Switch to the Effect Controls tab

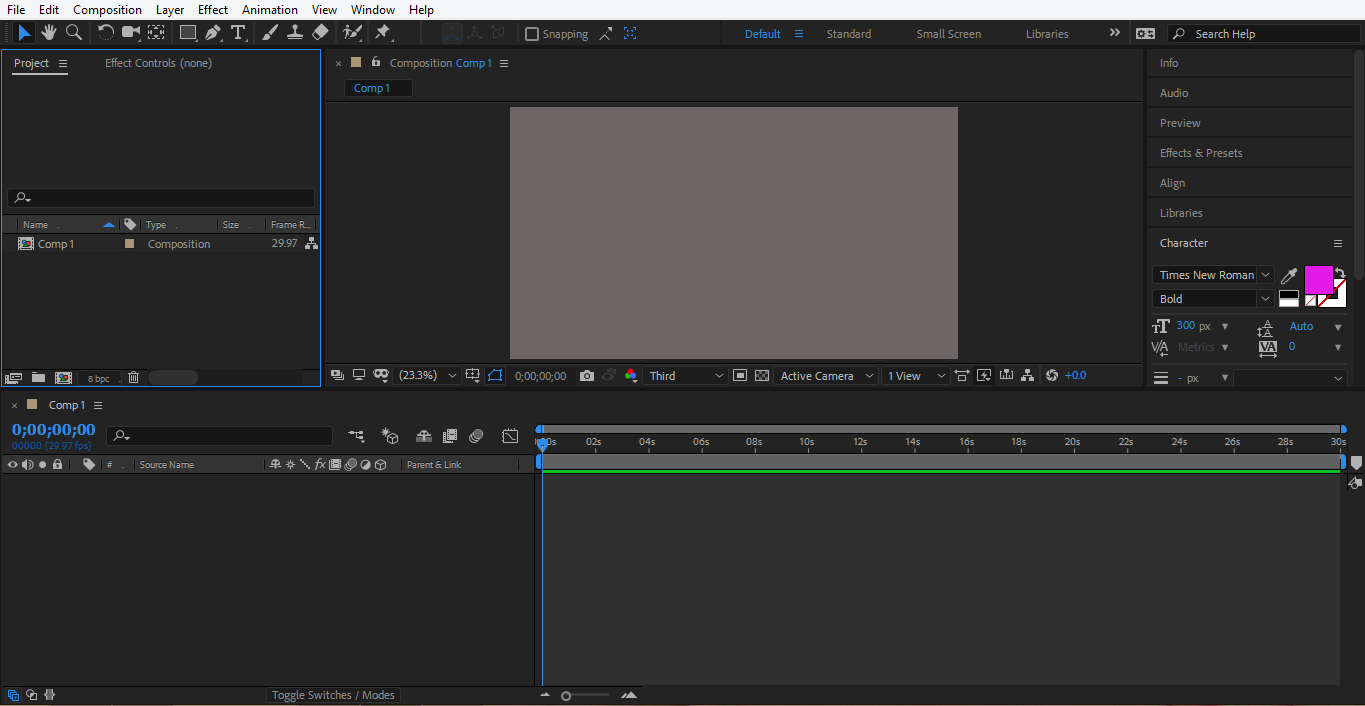pos(159,62)
